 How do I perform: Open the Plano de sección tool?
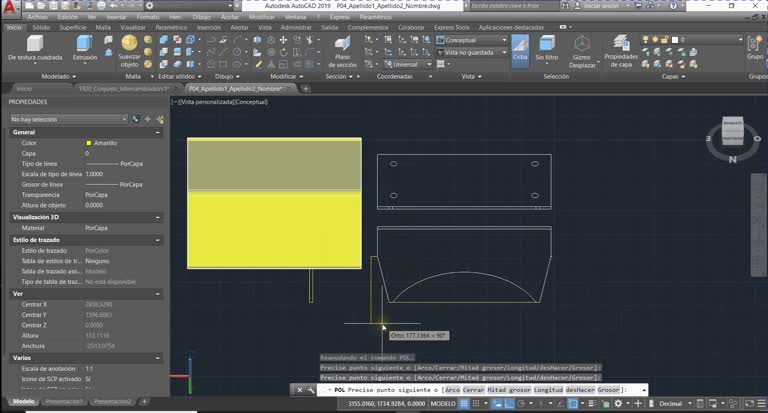342,51
